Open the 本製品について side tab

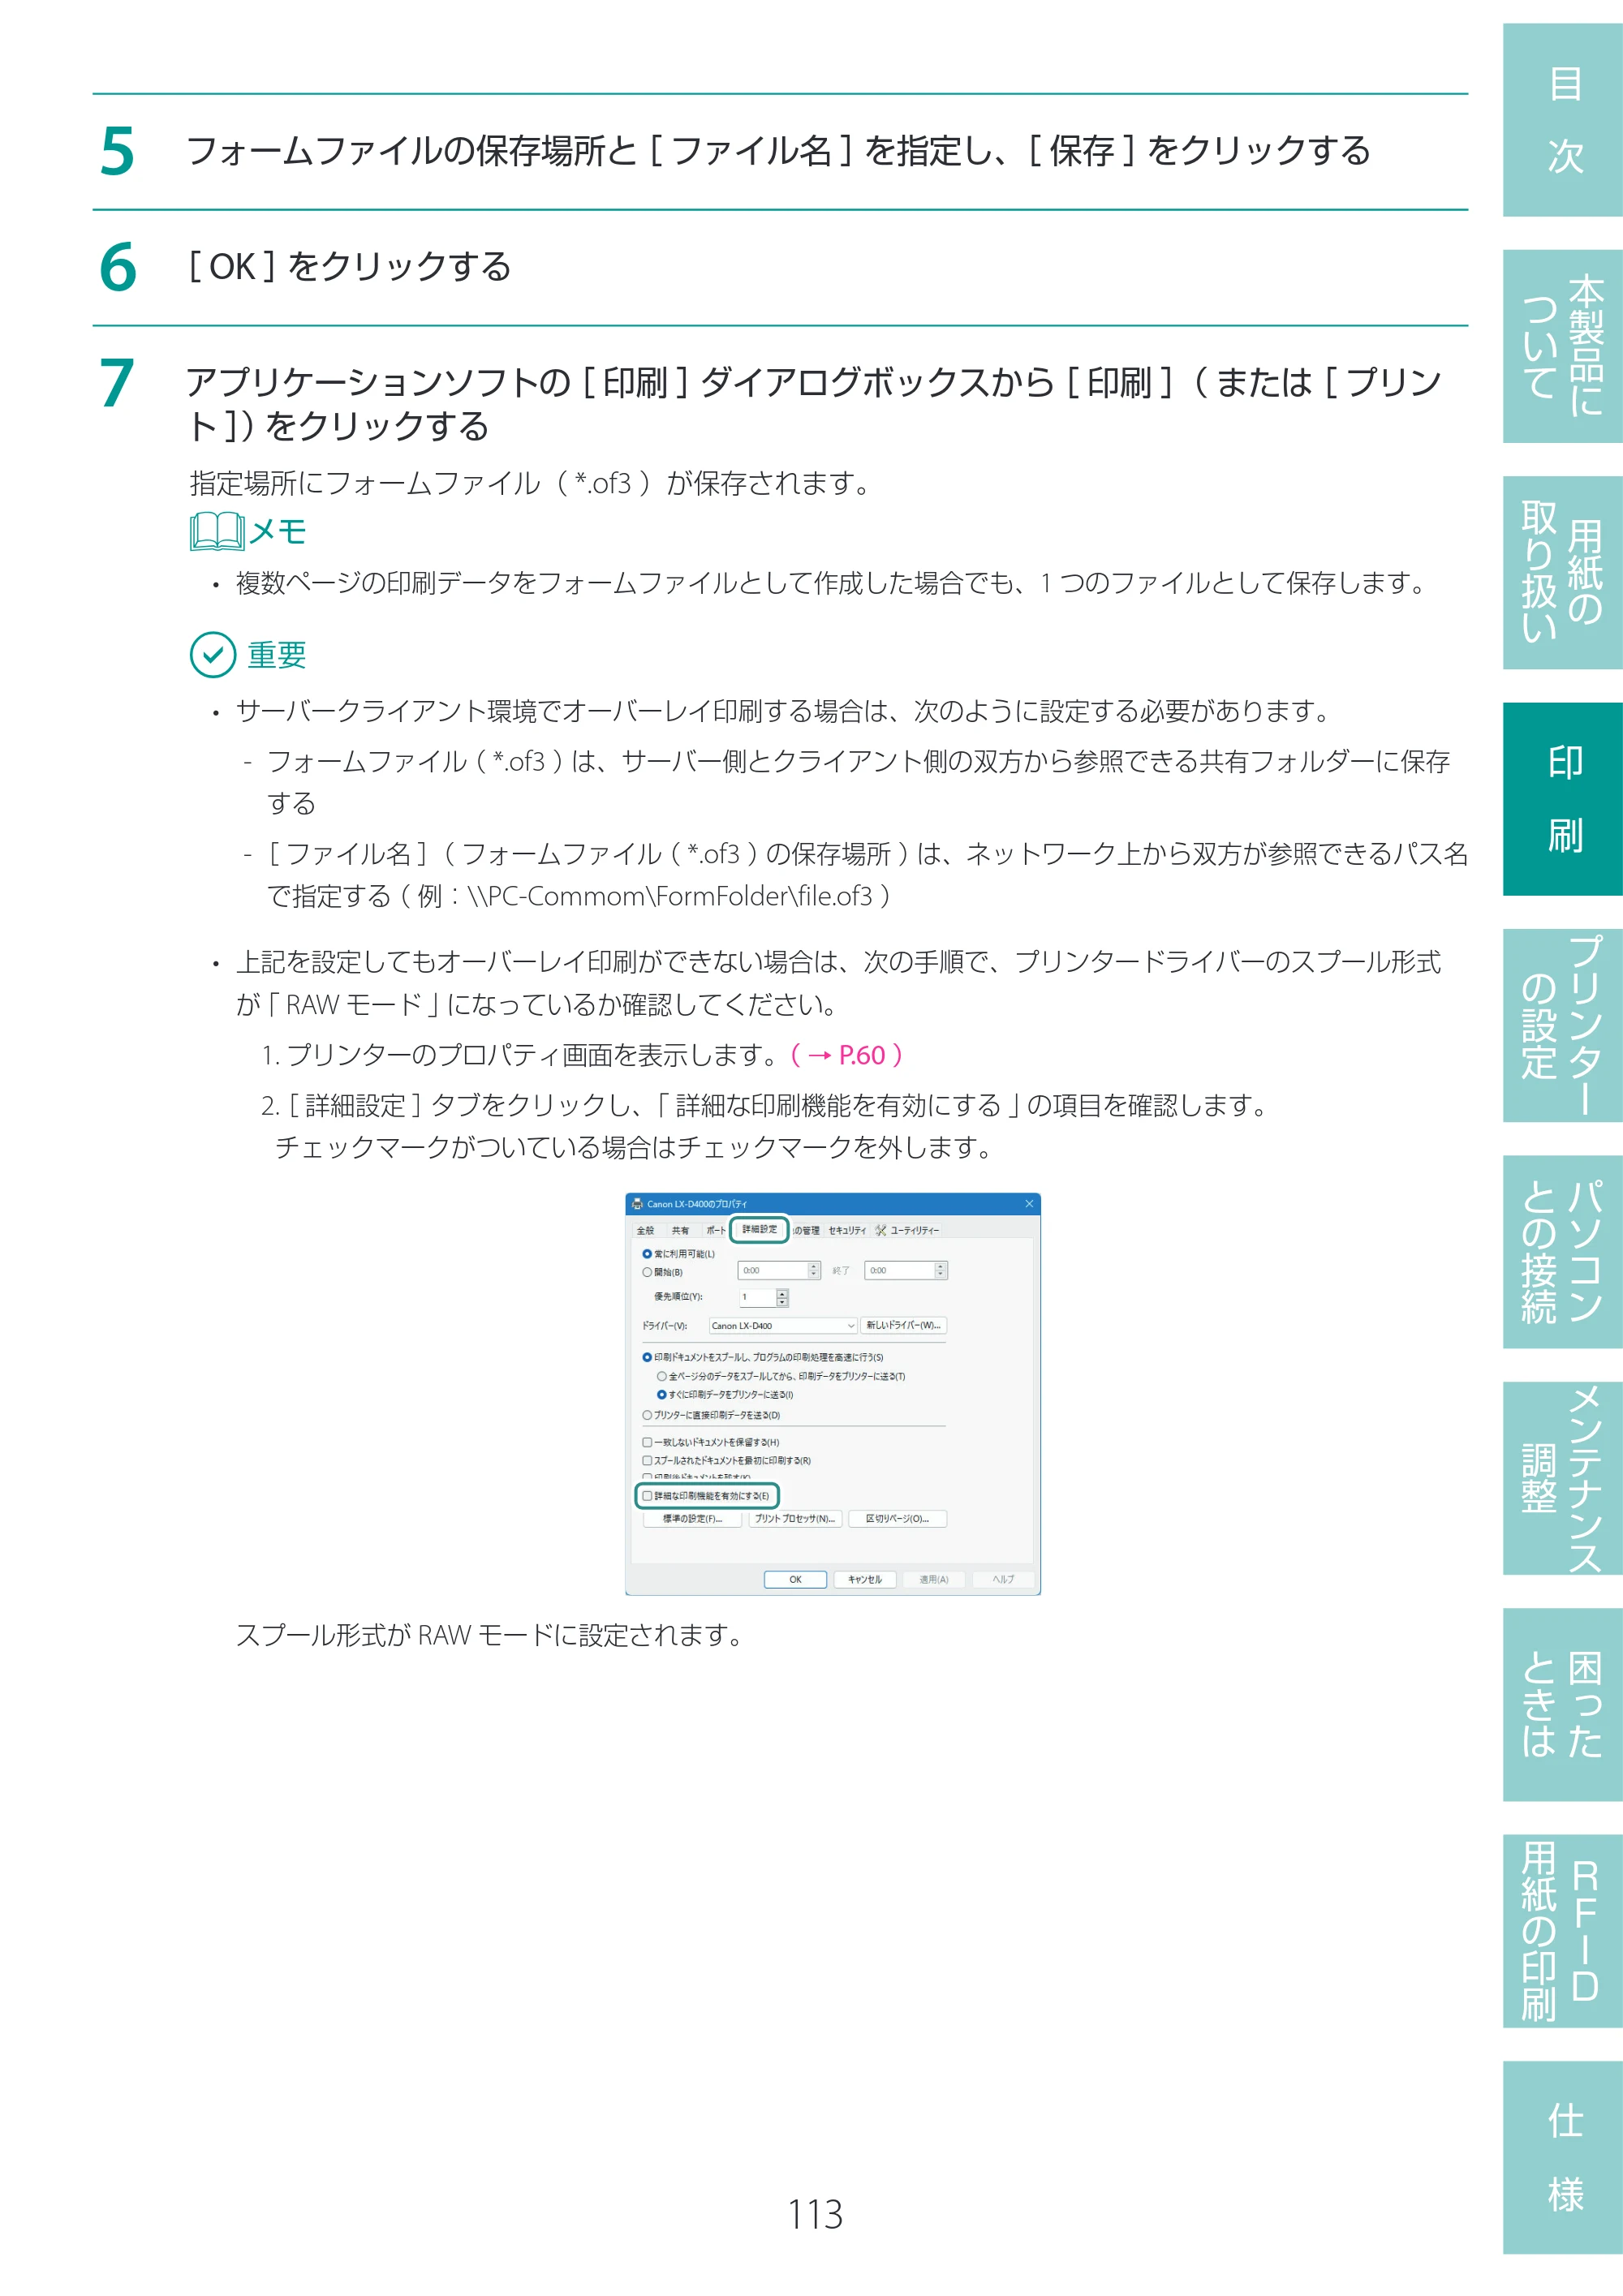pyautogui.click(x=1563, y=346)
